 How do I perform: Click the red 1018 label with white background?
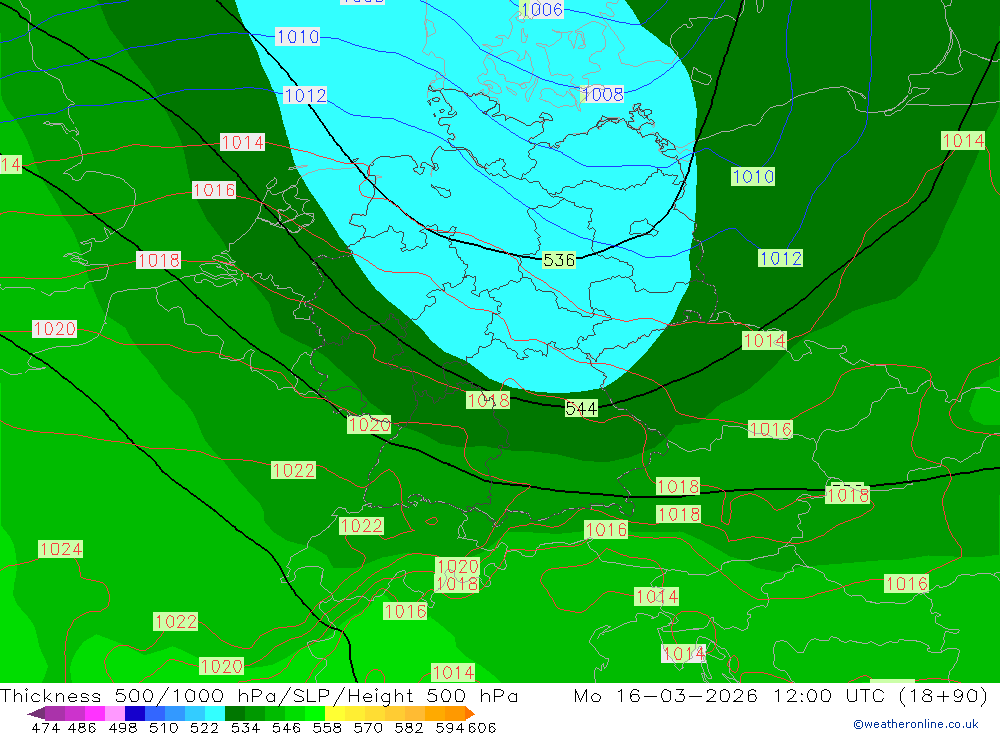tap(159, 260)
